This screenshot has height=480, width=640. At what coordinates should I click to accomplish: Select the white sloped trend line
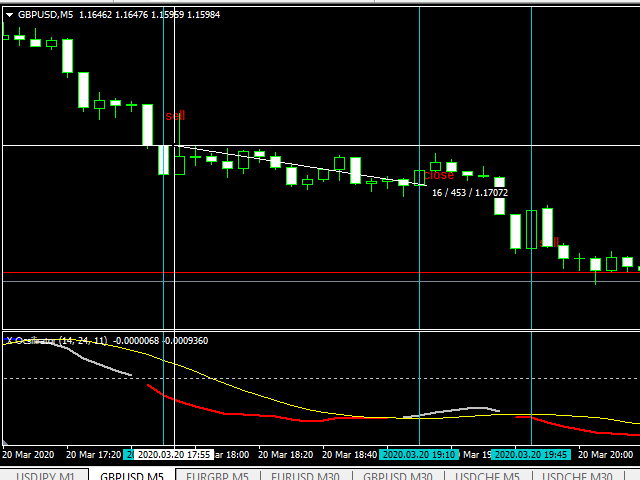[300, 165]
